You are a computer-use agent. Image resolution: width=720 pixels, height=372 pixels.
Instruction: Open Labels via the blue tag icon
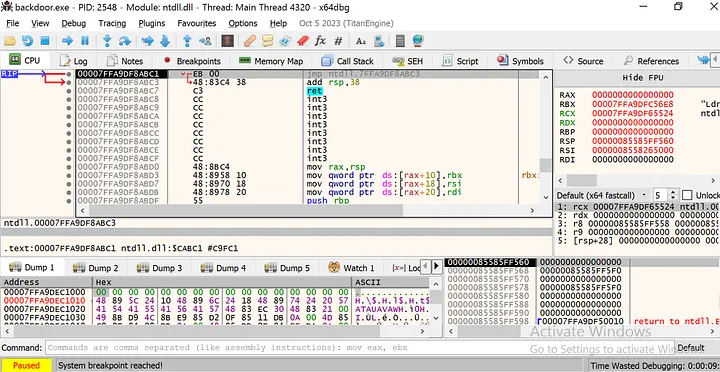pos(285,41)
